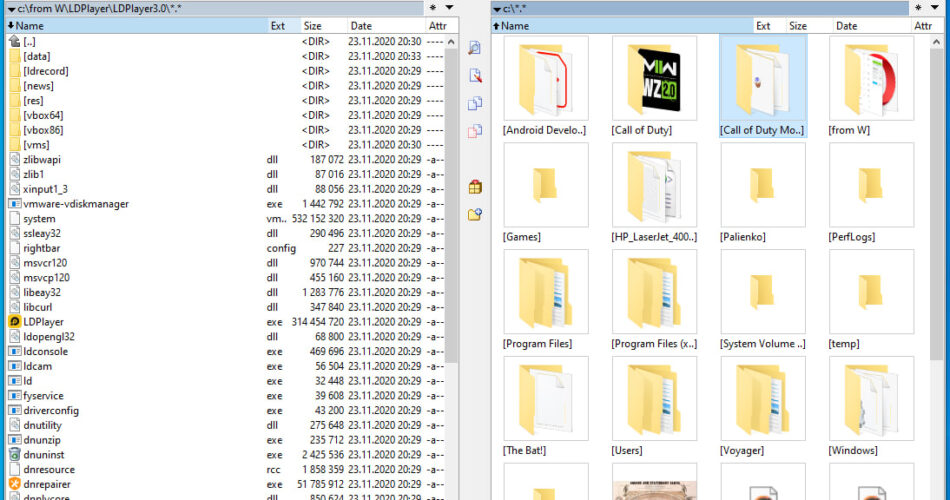
Task: Select the Users folder thumbnail
Action: 654,398
